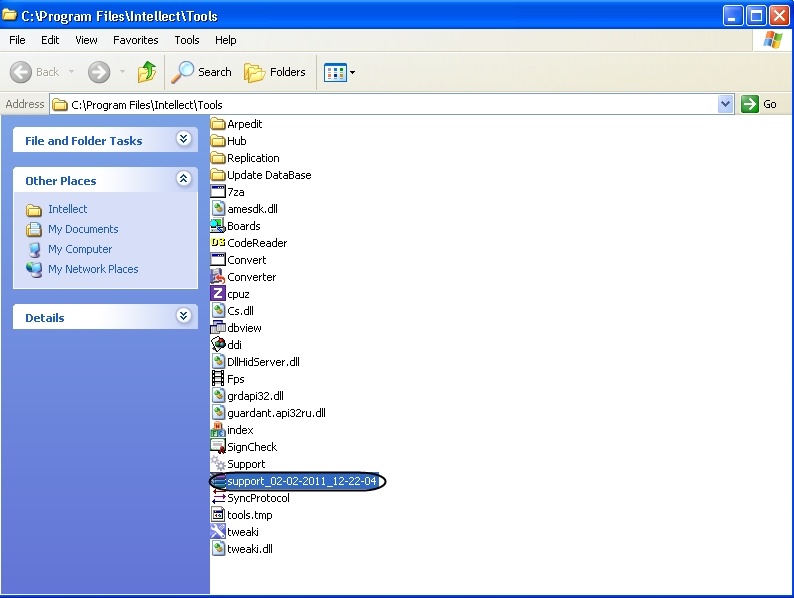Image resolution: width=794 pixels, height=598 pixels.
Task: Click the "SyncProtocol" file name
Action: 258,498
